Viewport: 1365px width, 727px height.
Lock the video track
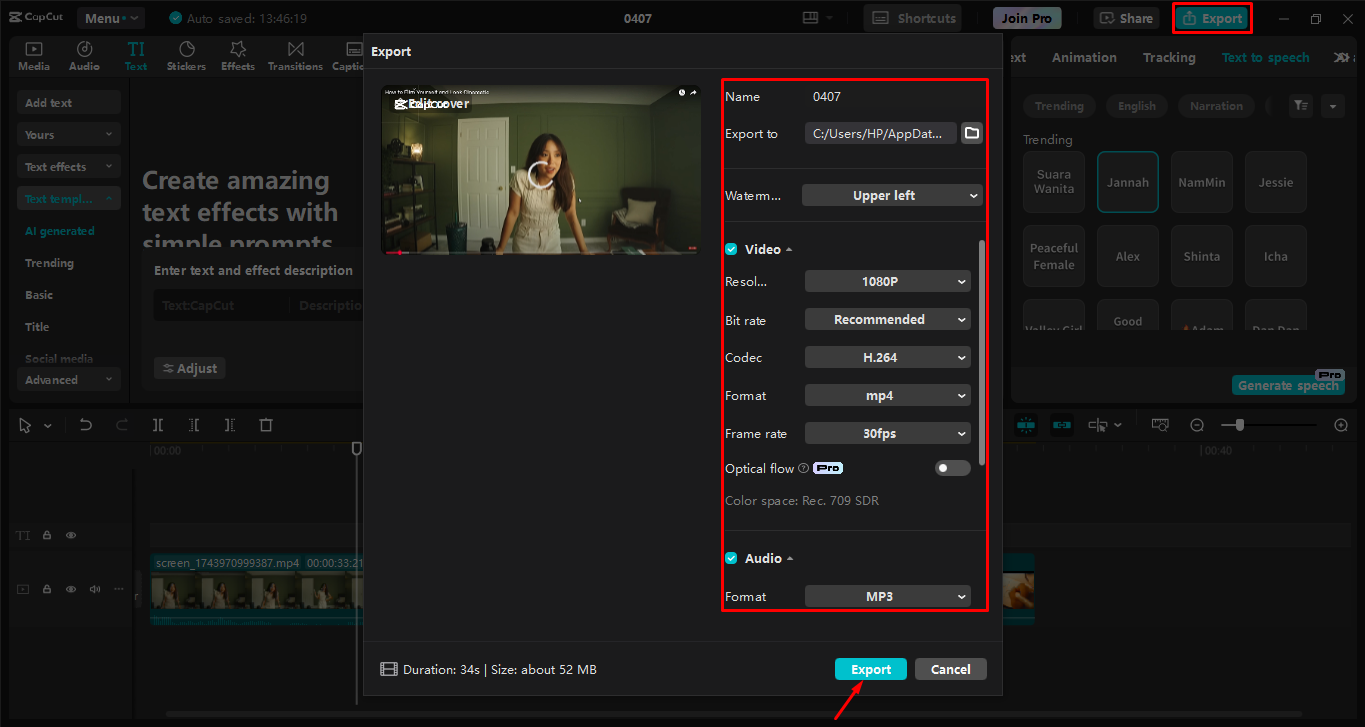coord(47,589)
